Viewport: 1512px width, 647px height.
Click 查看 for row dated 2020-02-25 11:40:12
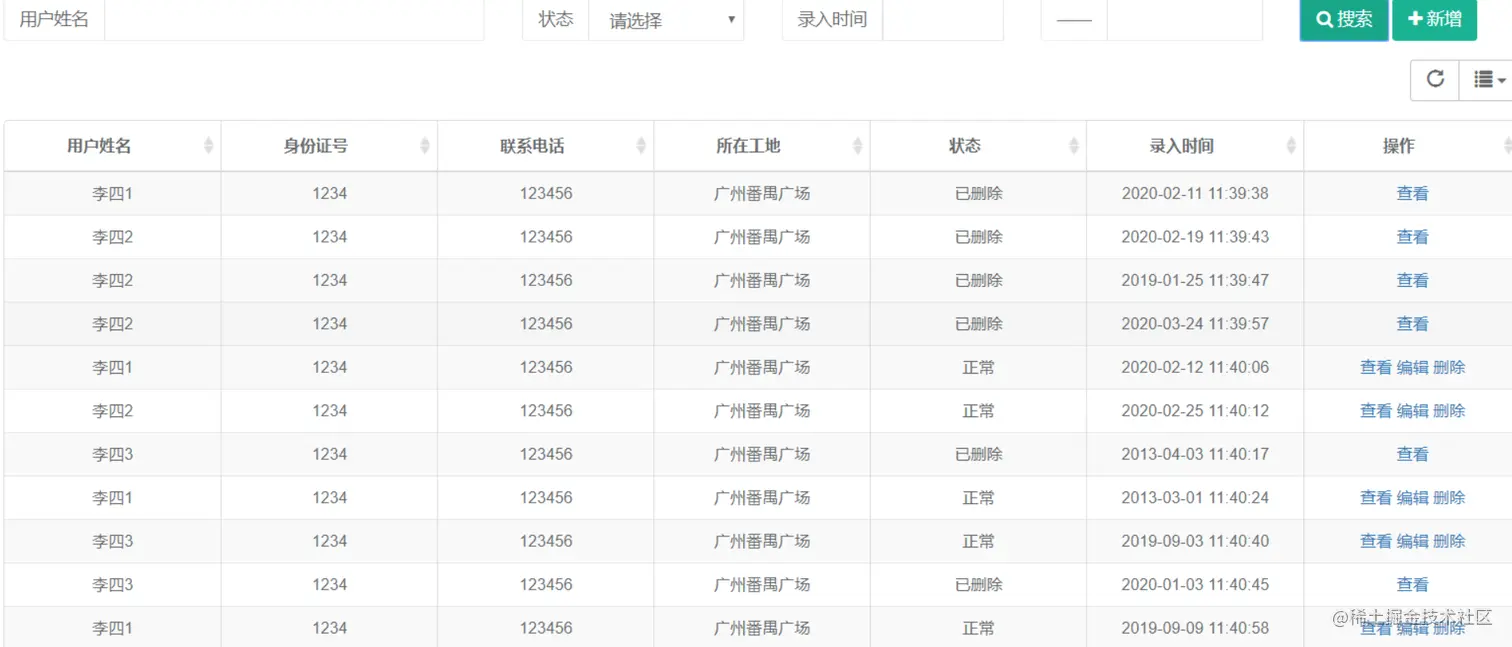tap(1376, 411)
